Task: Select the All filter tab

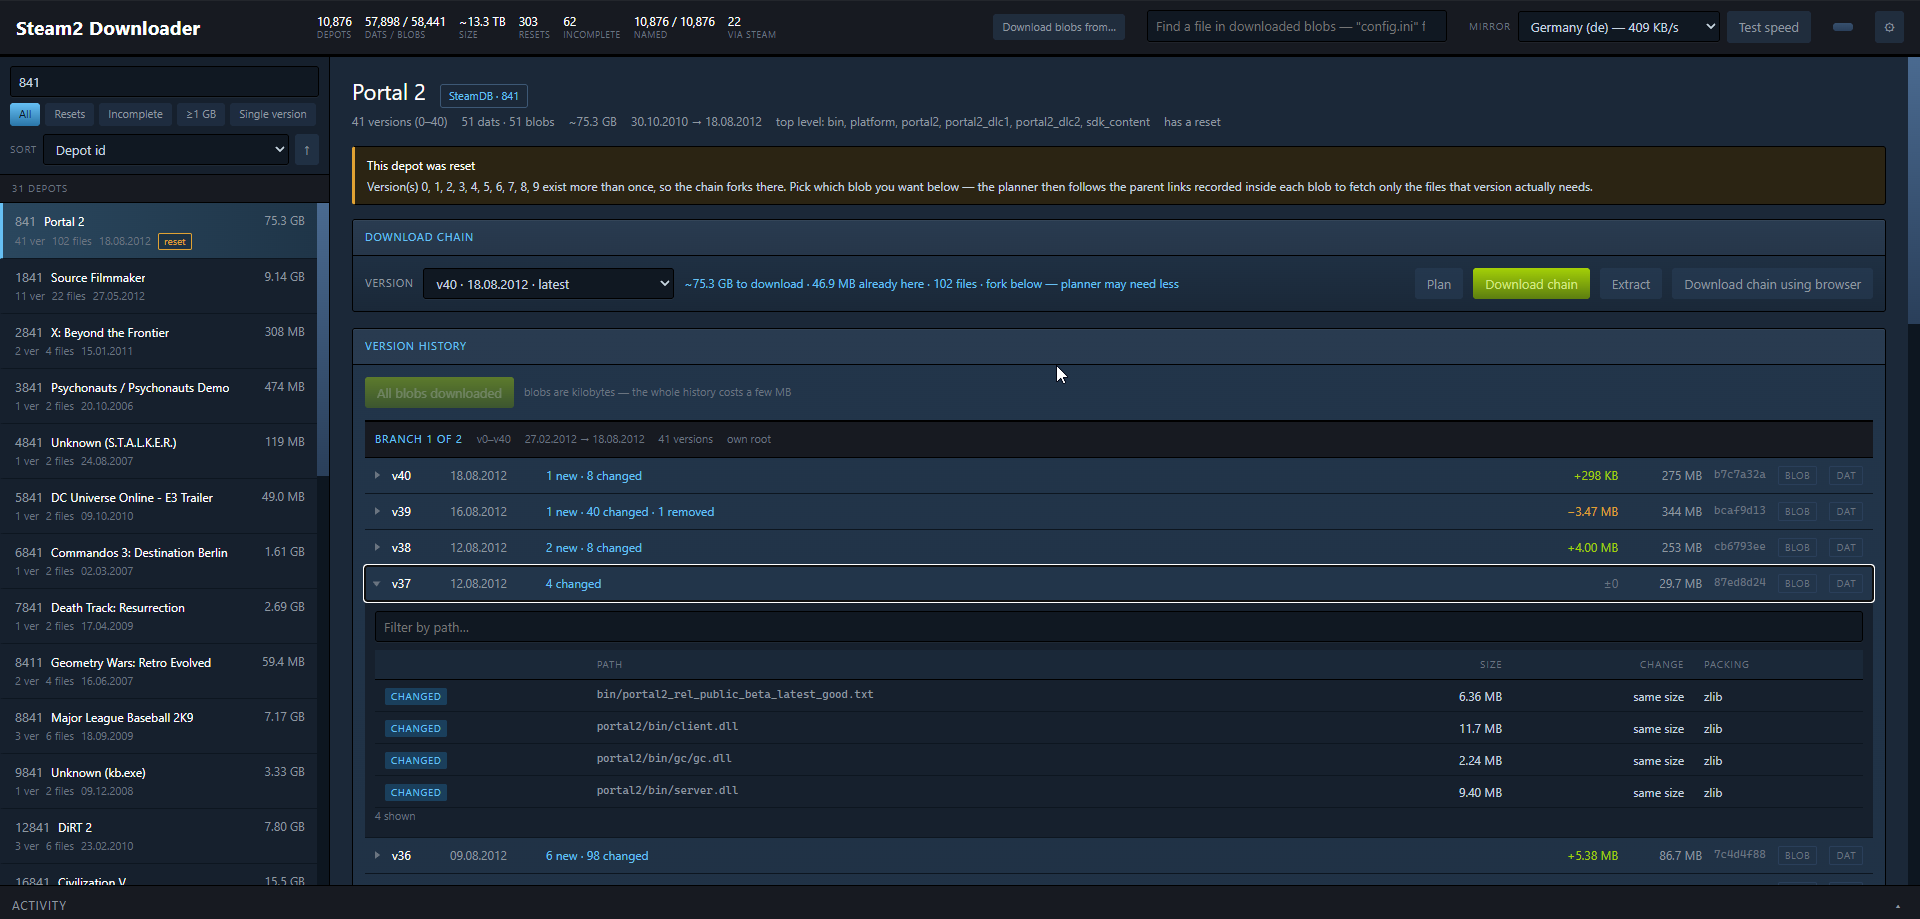Action: coord(25,114)
